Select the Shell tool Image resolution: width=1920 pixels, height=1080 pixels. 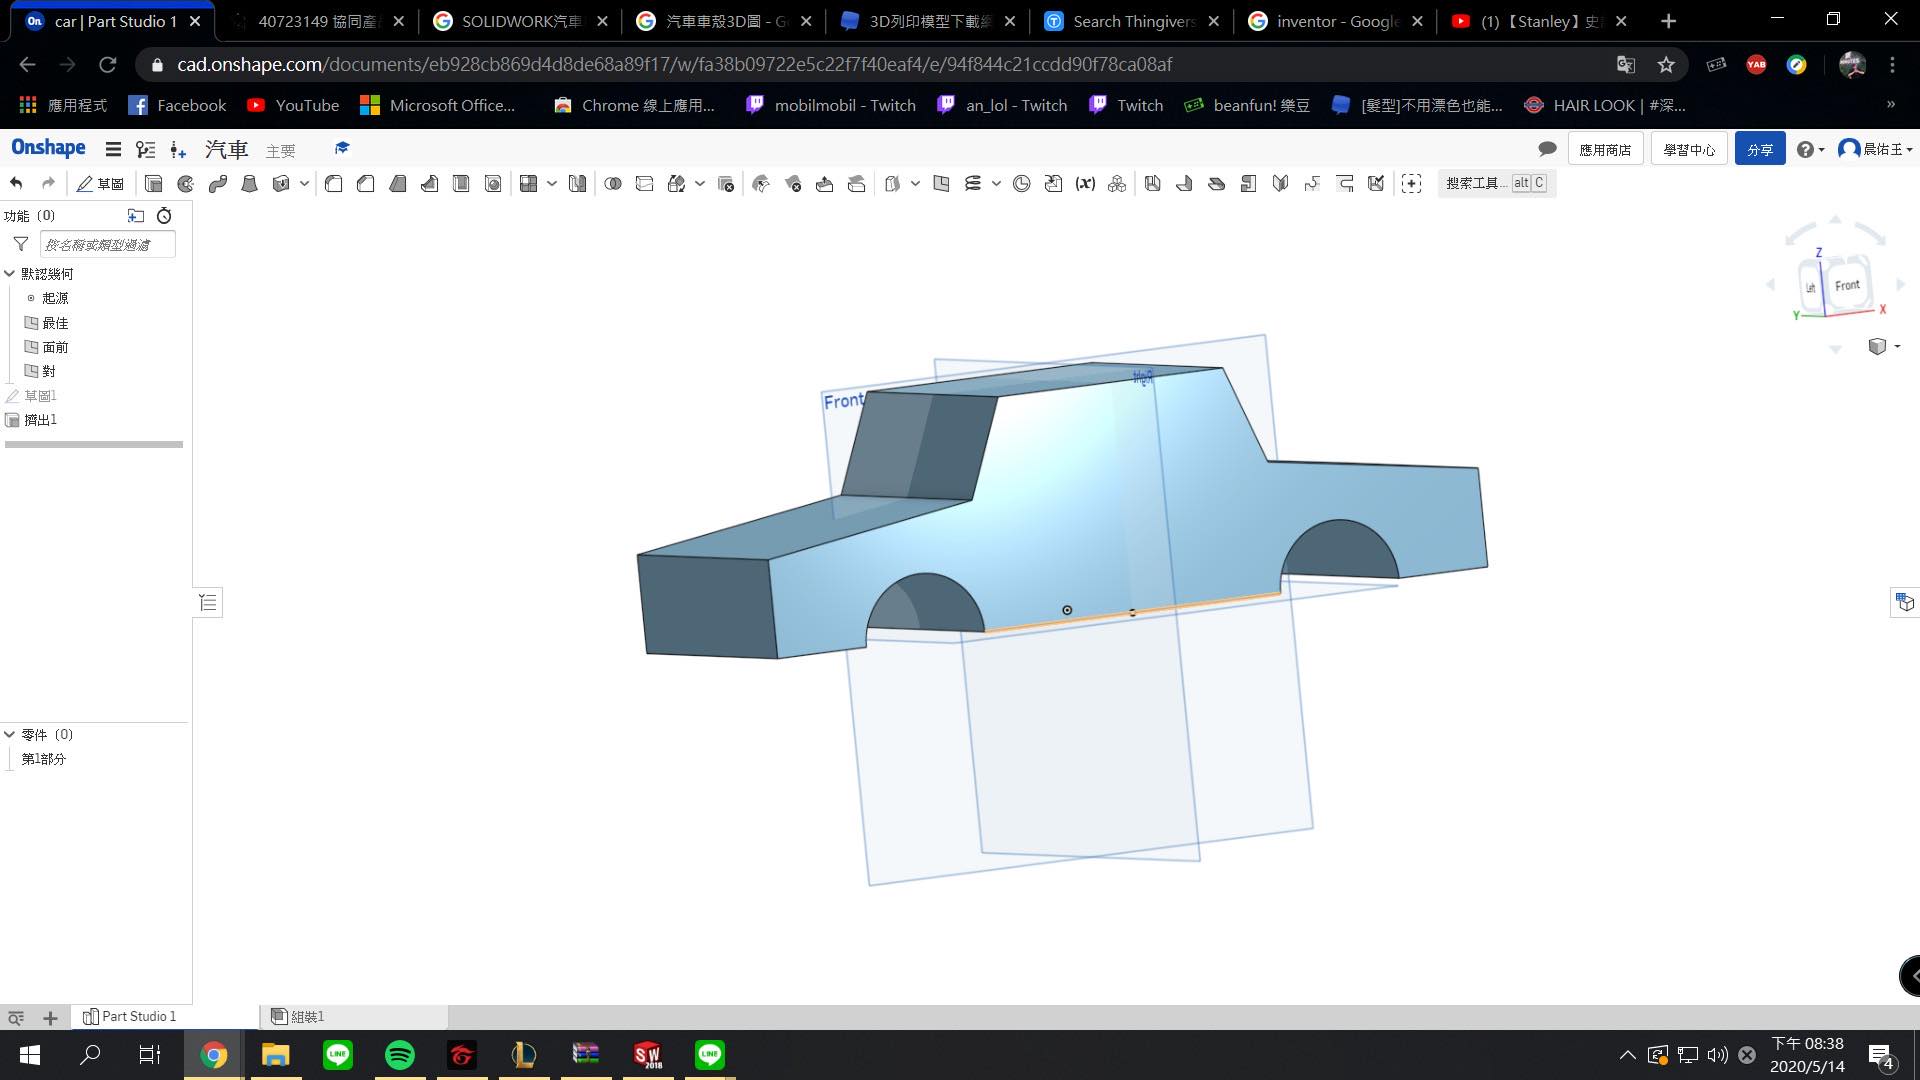pos(461,183)
